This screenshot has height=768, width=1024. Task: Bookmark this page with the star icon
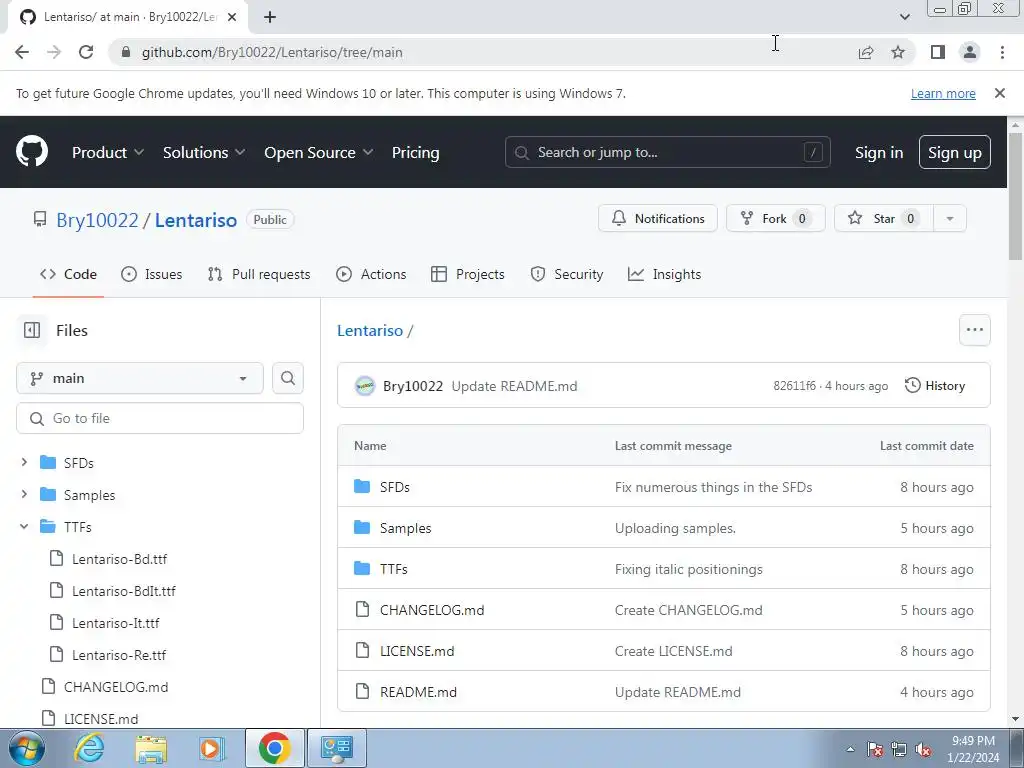(x=898, y=52)
